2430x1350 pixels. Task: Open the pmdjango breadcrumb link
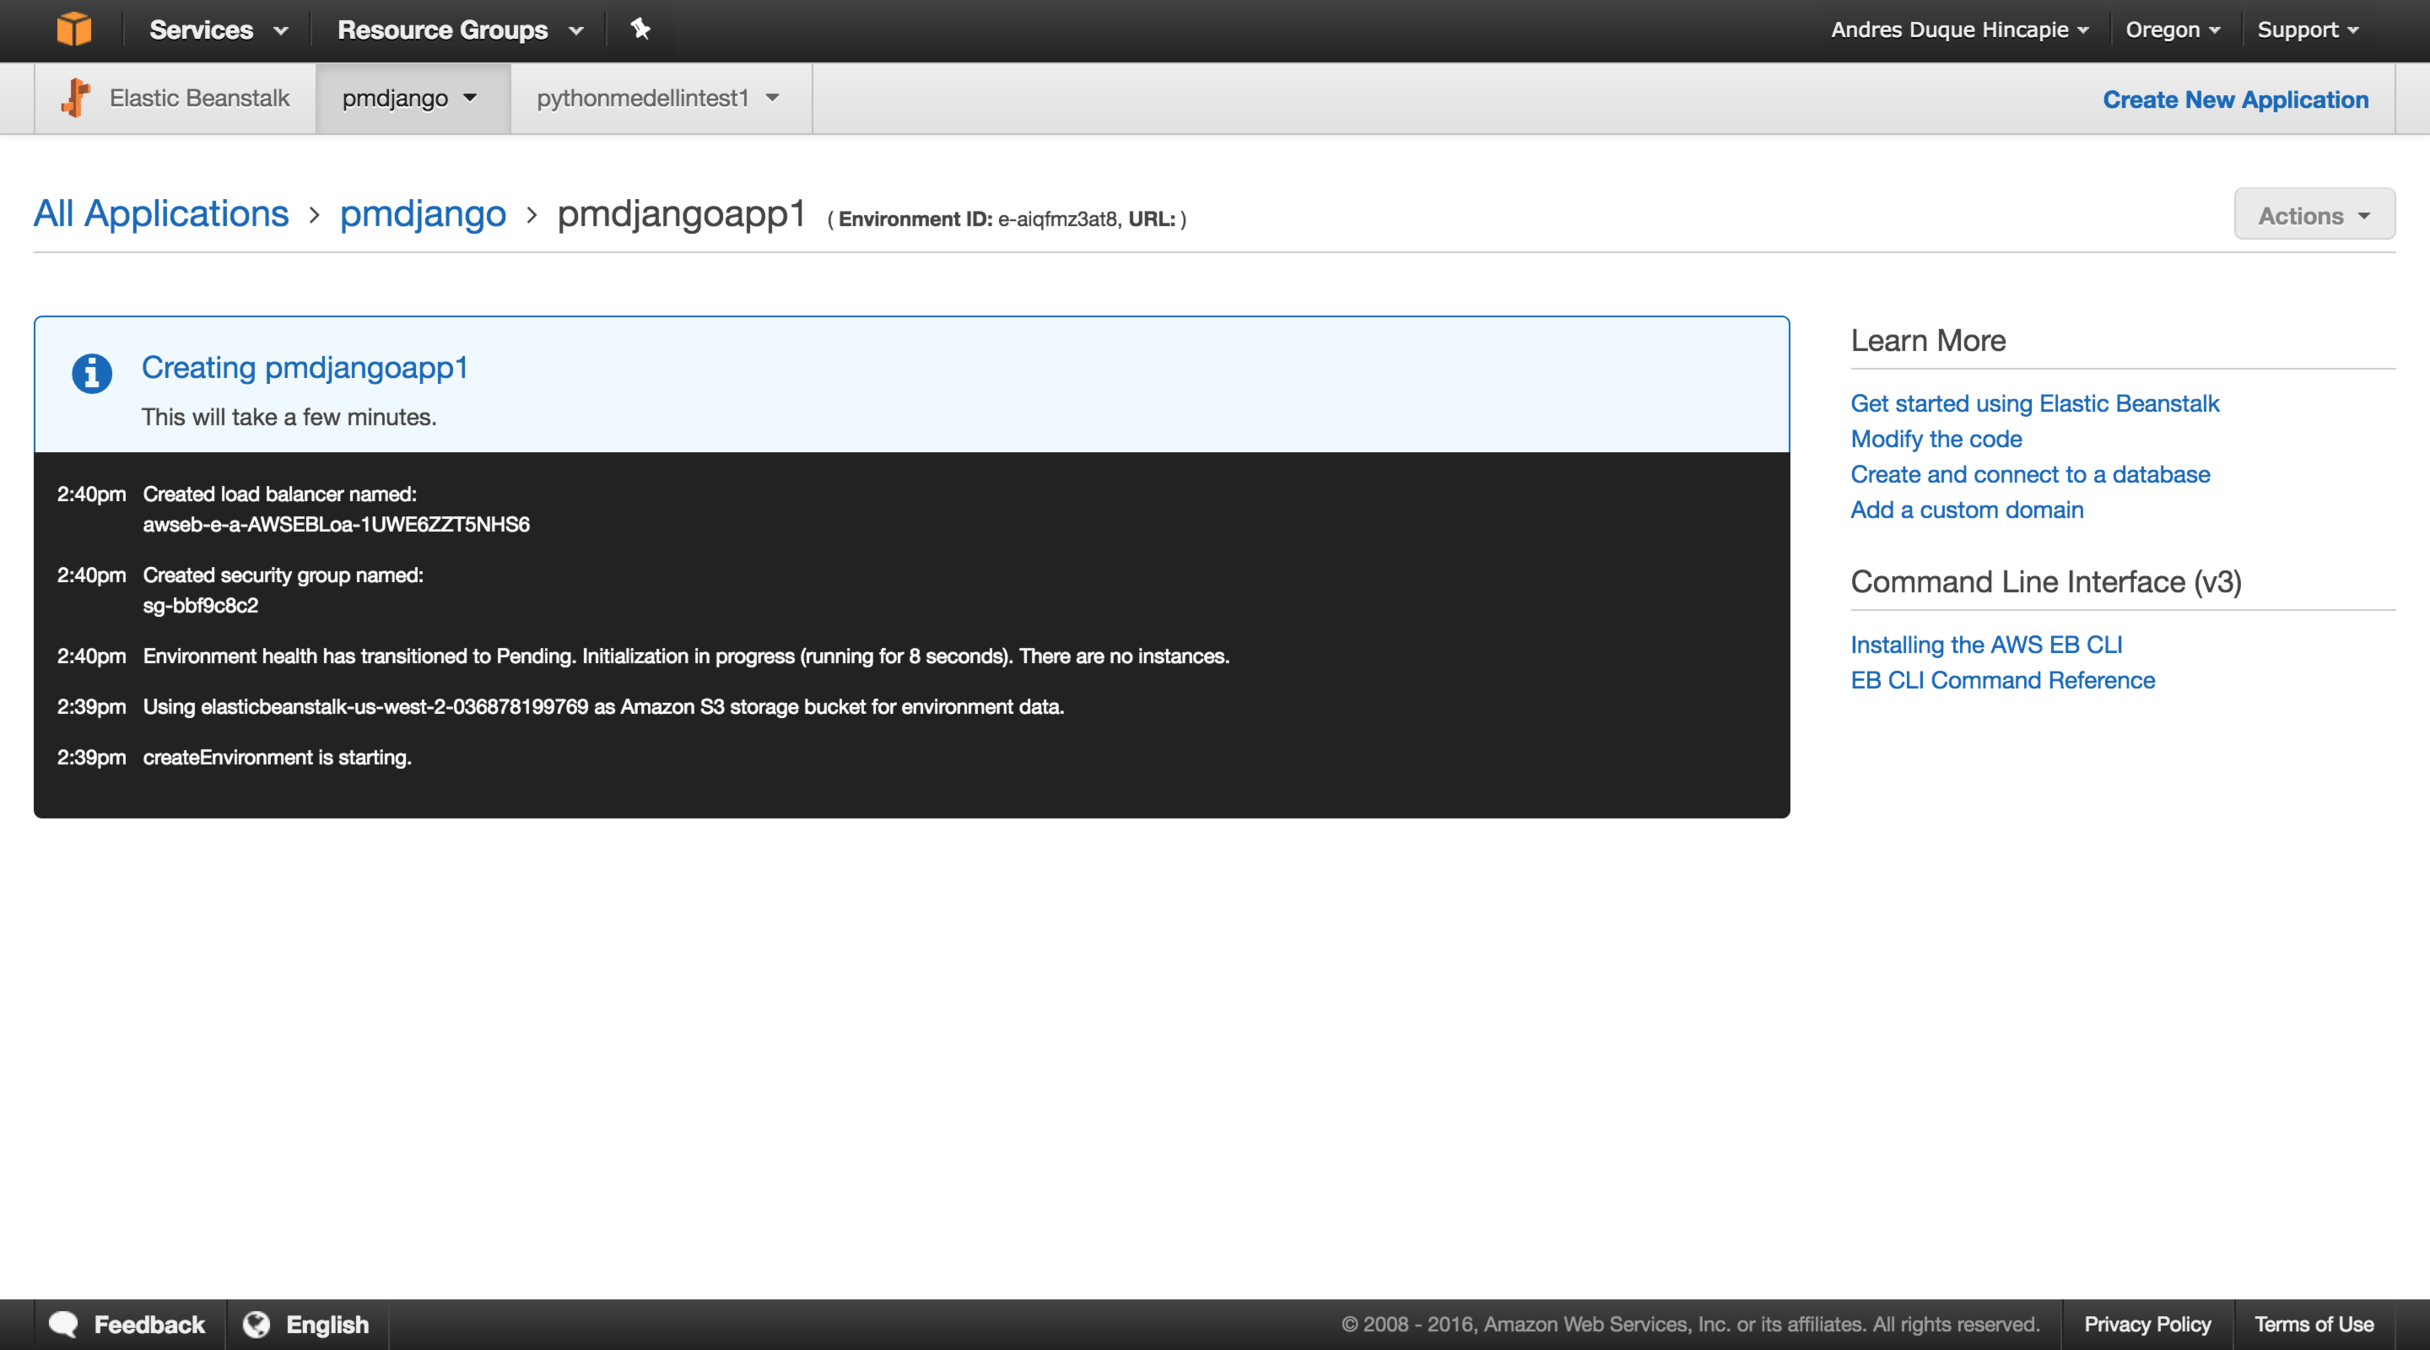click(422, 214)
